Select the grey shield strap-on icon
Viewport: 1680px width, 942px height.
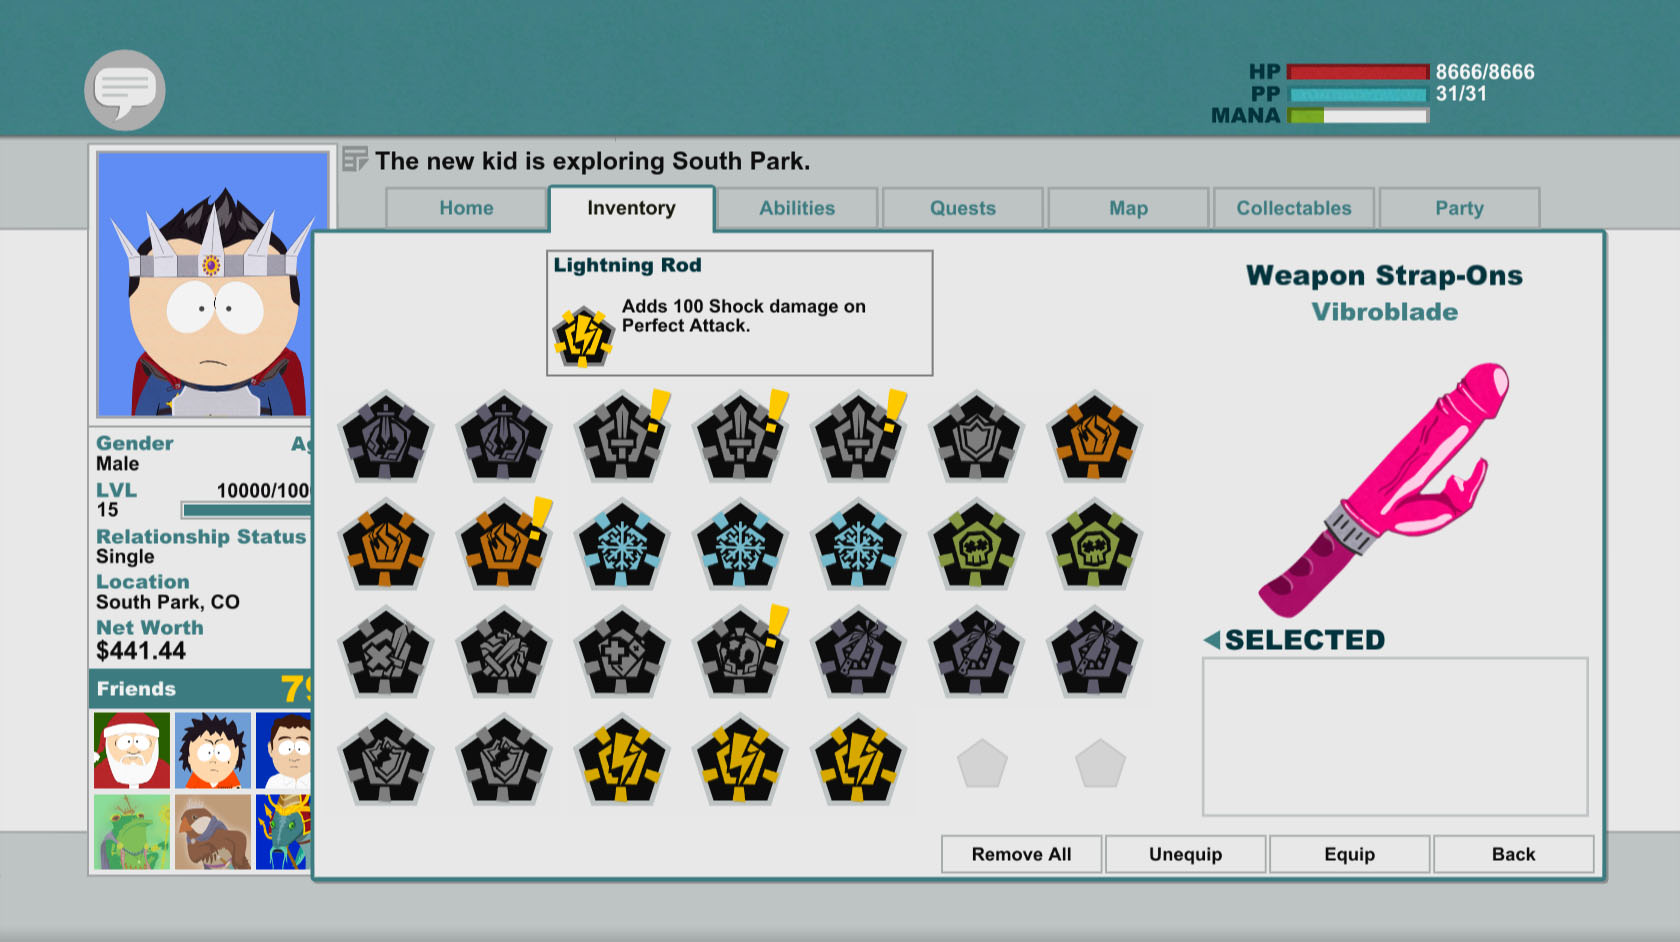[976, 437]
